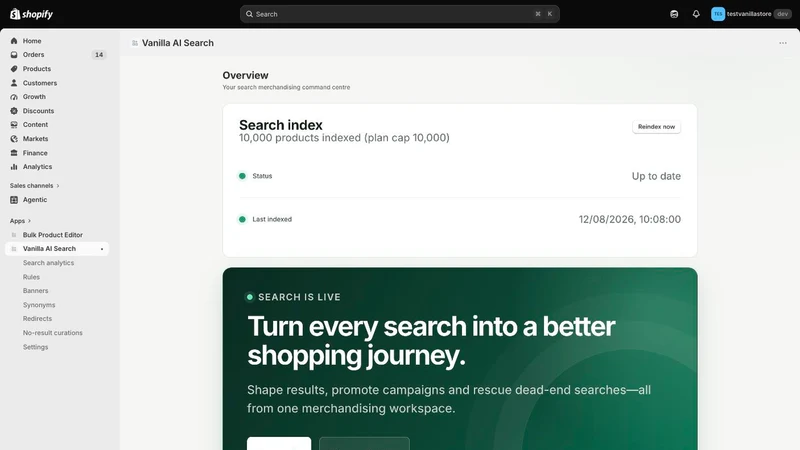Click the Discounts badge icon

[14, 111]
